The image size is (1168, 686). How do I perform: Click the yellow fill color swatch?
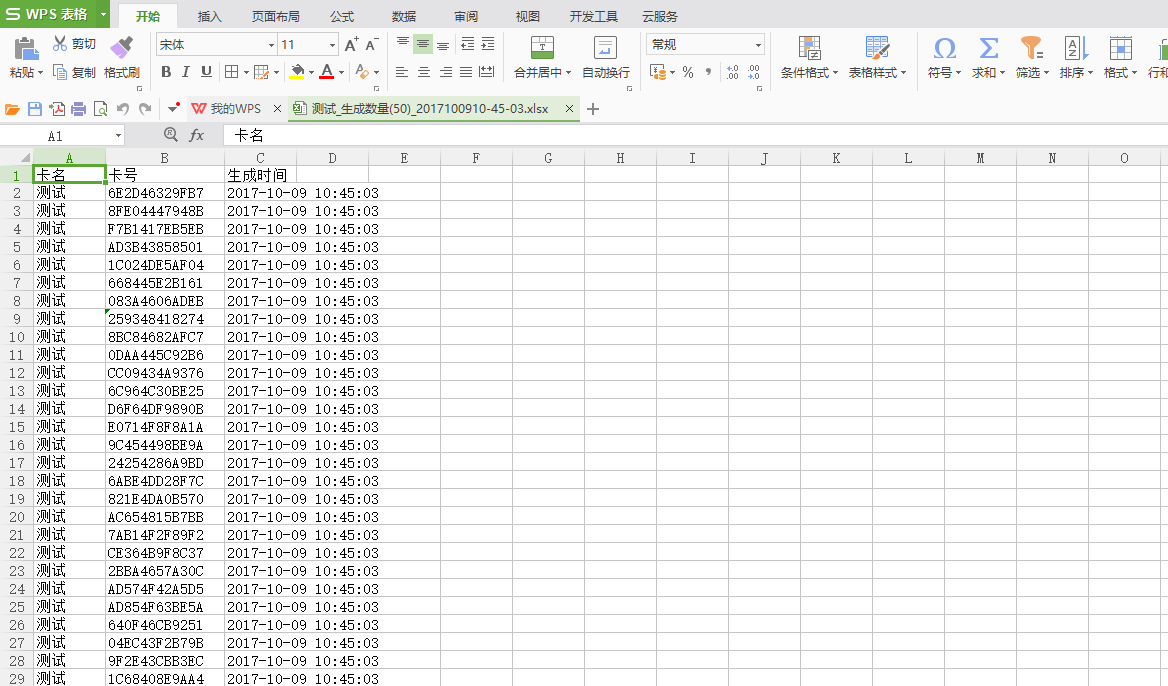pyautogui.click(x=296, y=72)
